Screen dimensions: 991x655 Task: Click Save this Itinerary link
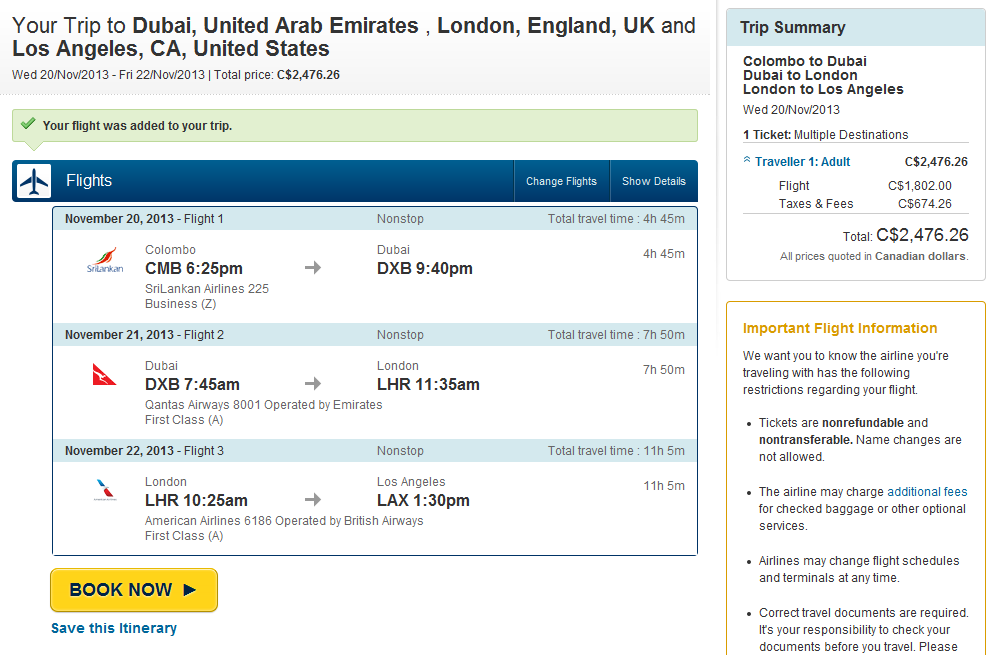[x=114, y=628]
